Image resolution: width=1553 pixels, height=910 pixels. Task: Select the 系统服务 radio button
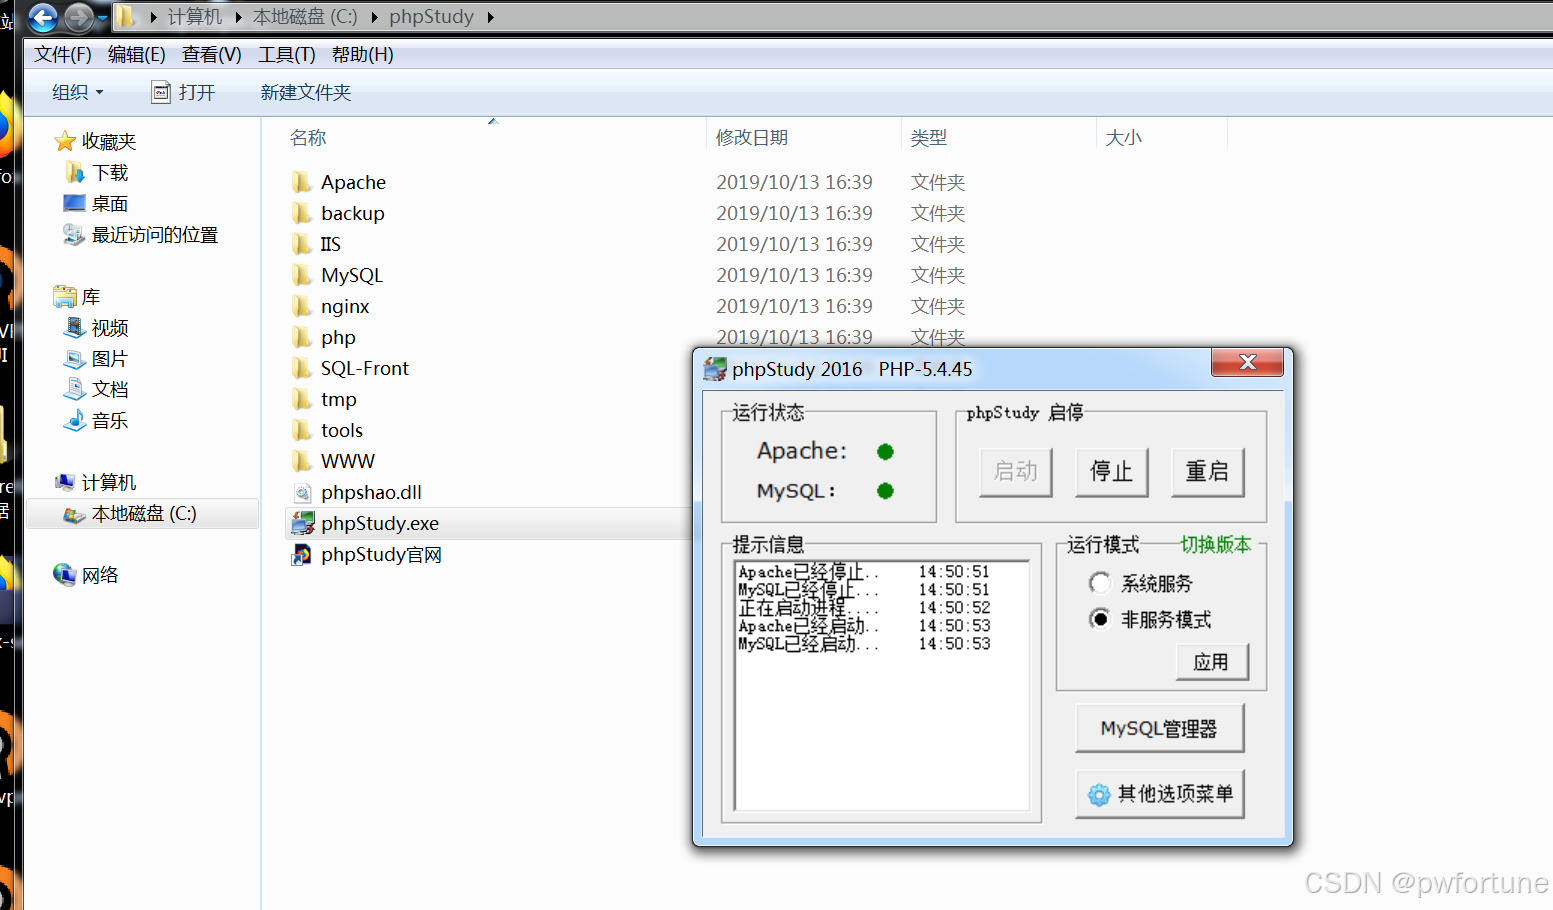coord(1100,583)
